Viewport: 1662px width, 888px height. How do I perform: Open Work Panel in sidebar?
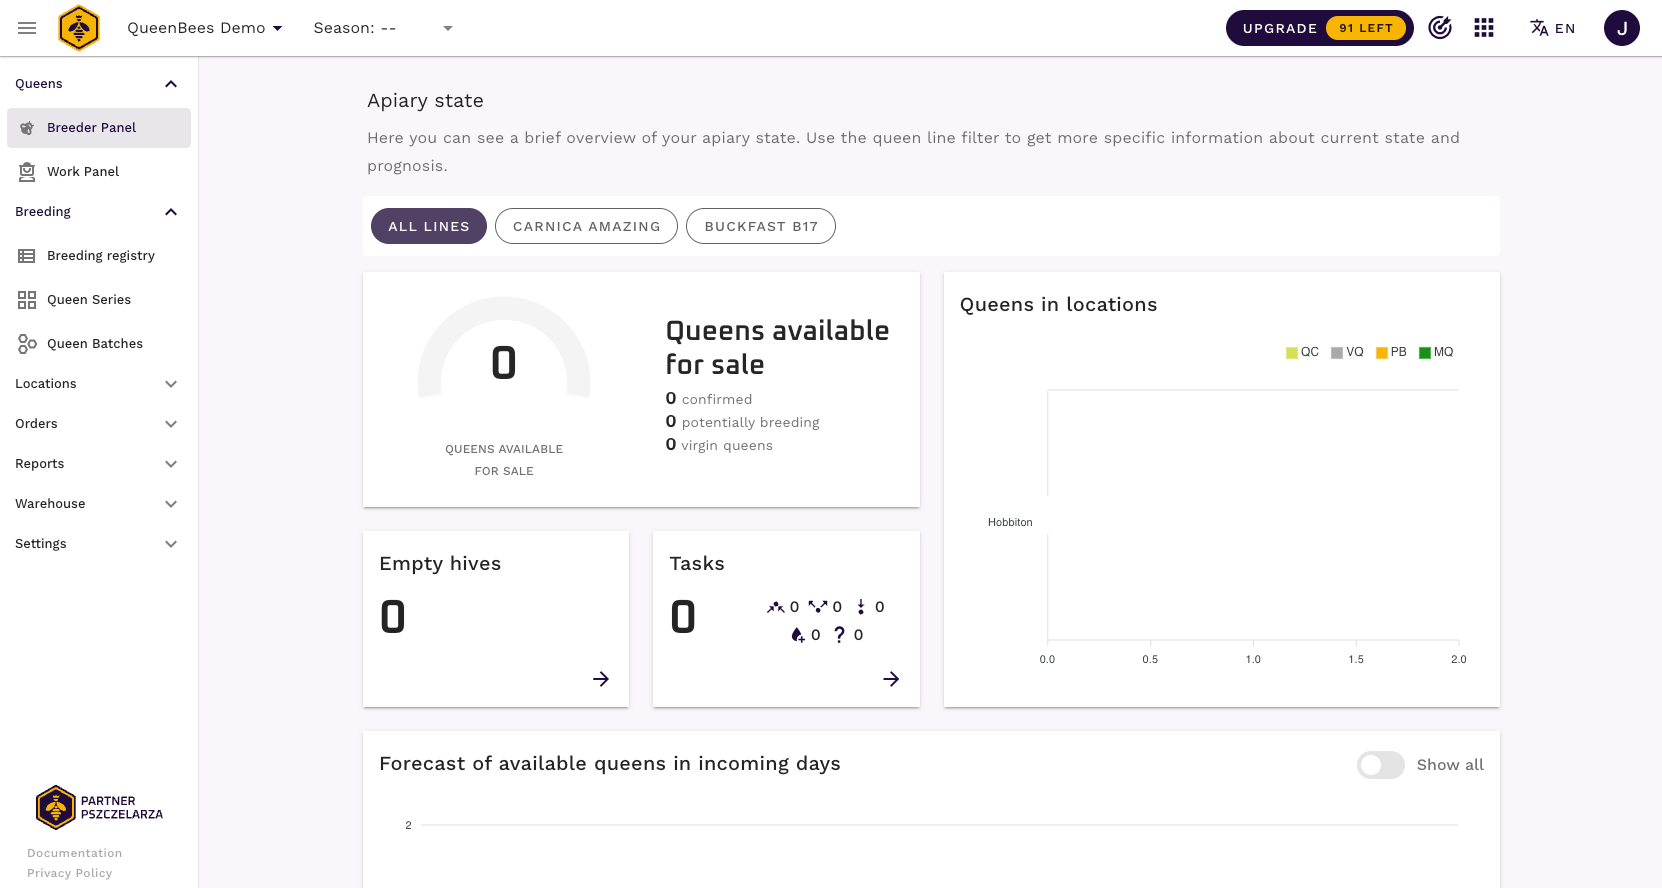pyautogui.click(x=83, y=172)
